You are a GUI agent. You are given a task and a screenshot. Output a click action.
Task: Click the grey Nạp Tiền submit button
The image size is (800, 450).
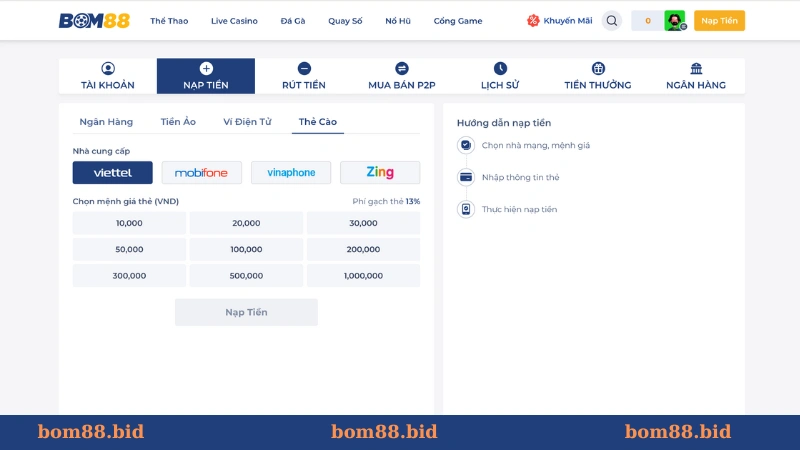pyautogui.click(x=246, y=312)
